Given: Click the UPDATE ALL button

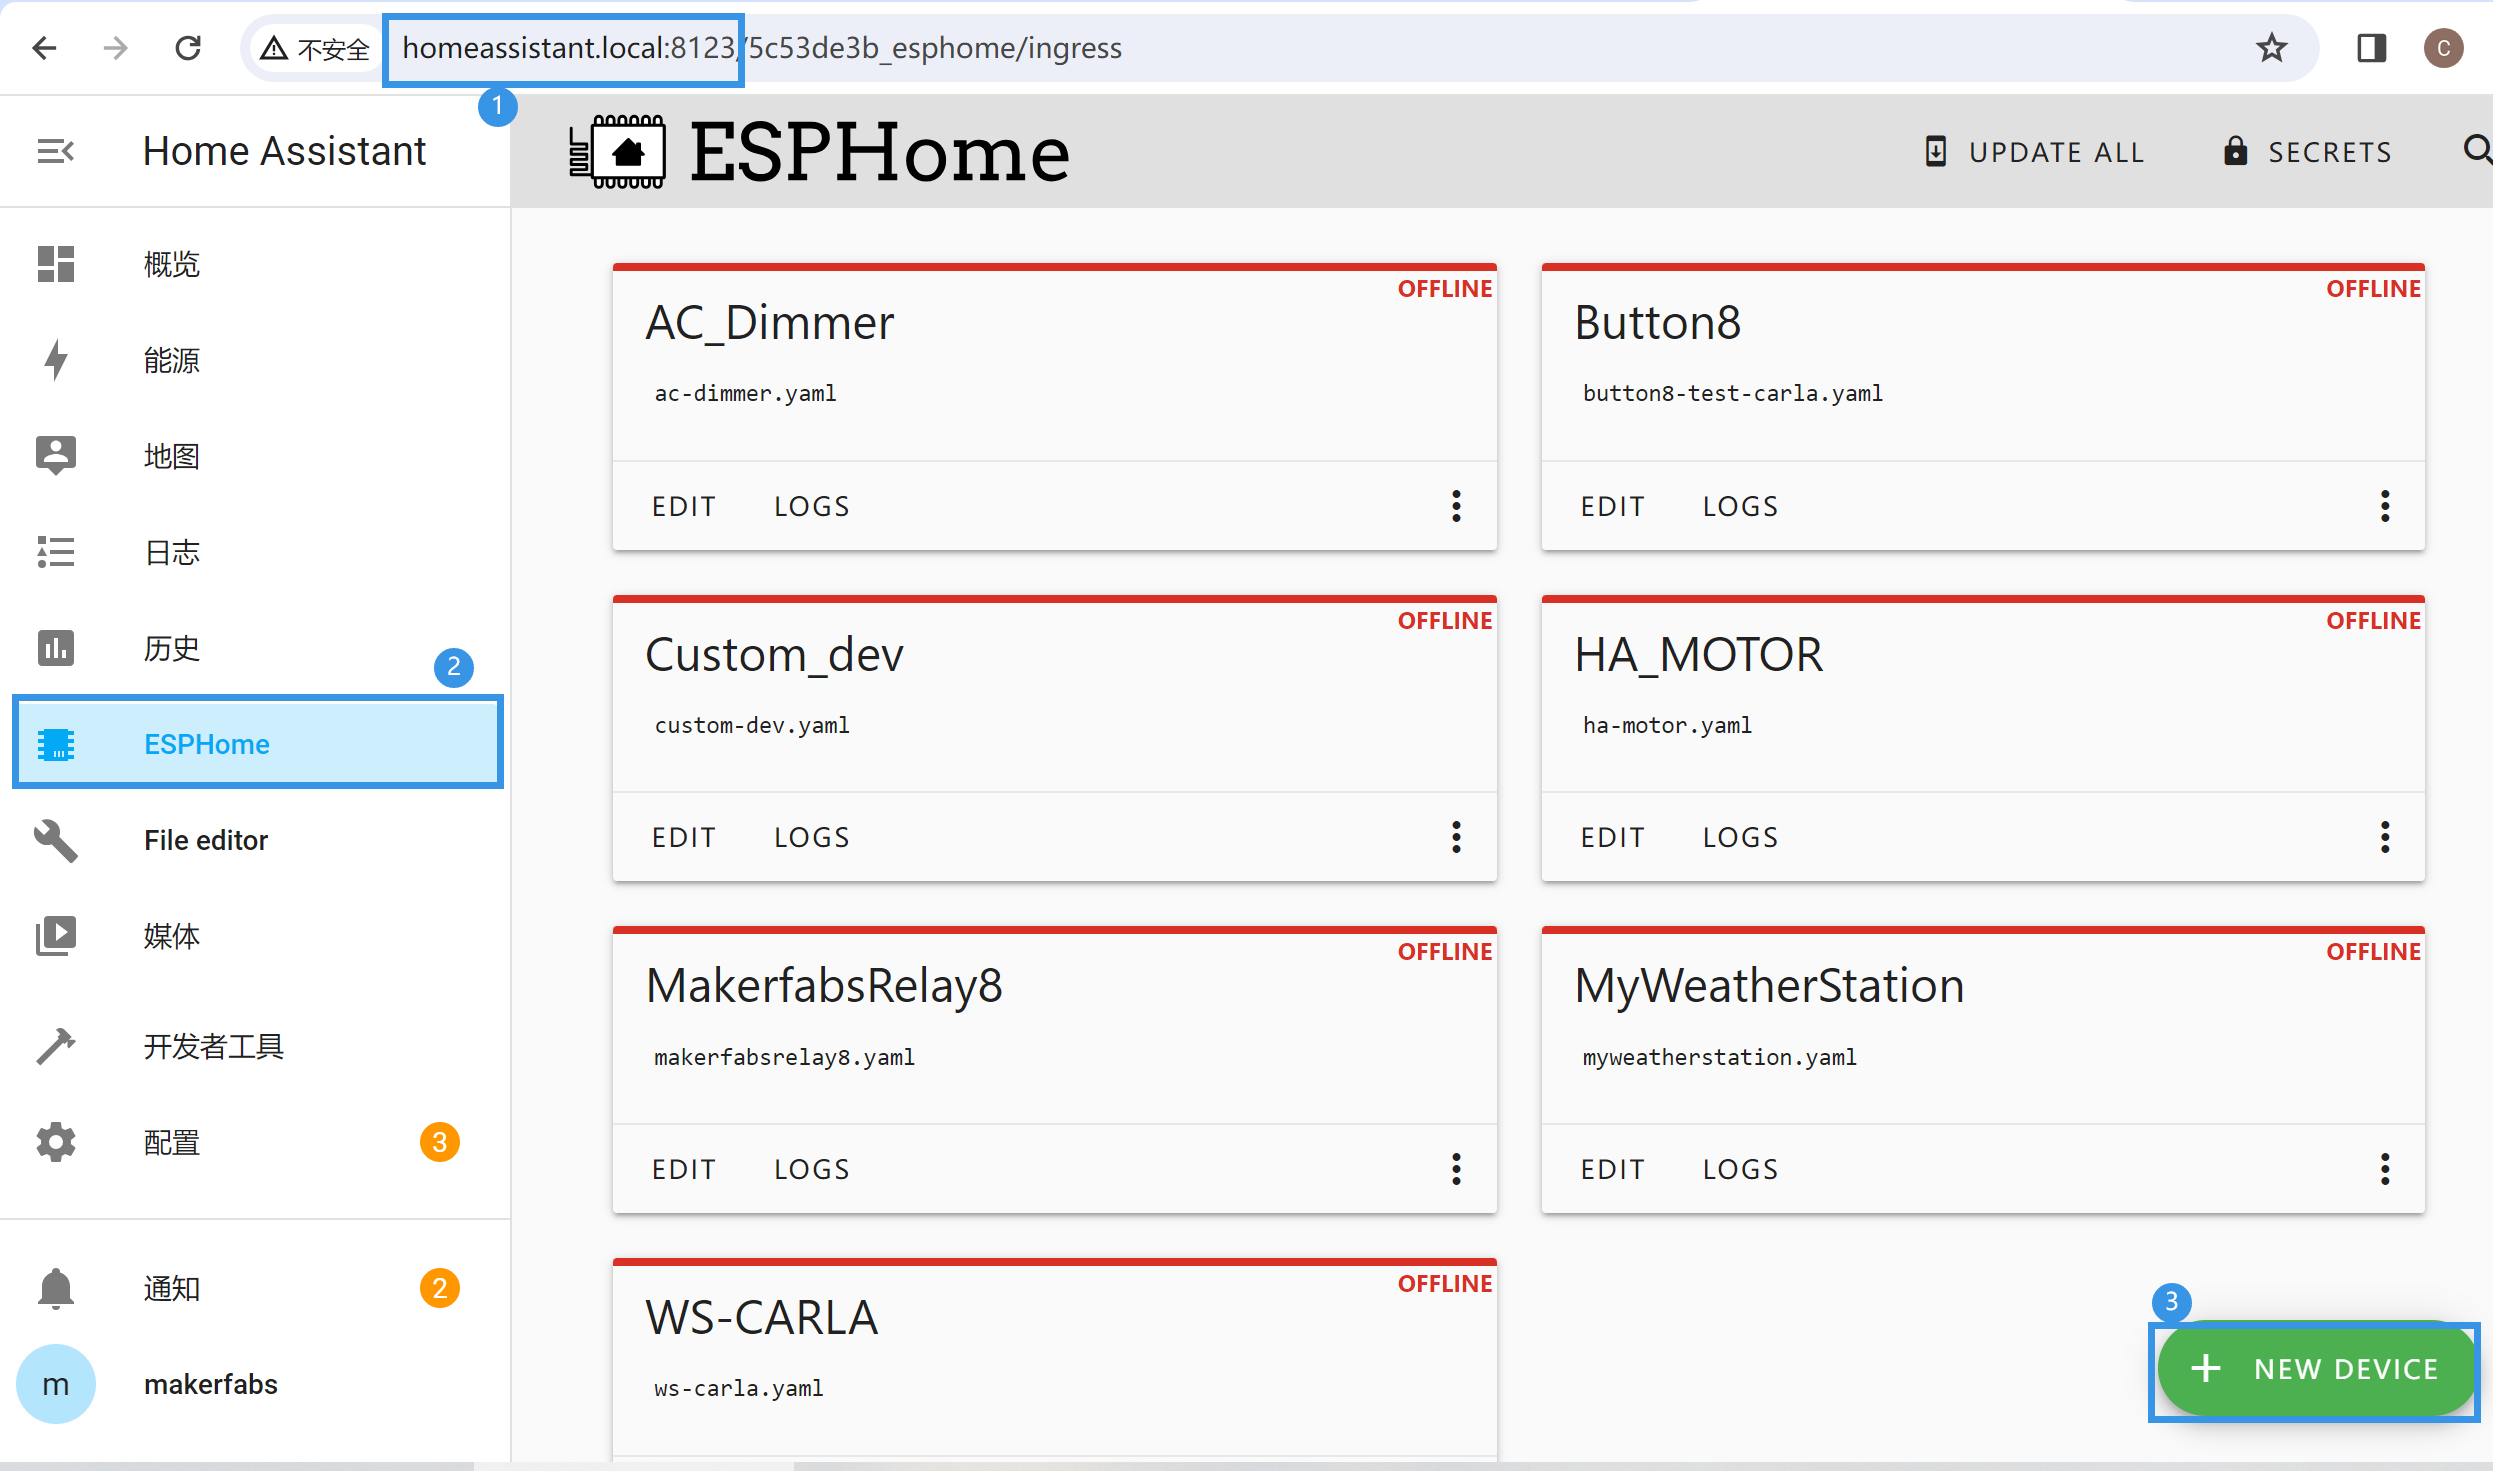Looking at the screenshot, I should tap(2035, 152).
